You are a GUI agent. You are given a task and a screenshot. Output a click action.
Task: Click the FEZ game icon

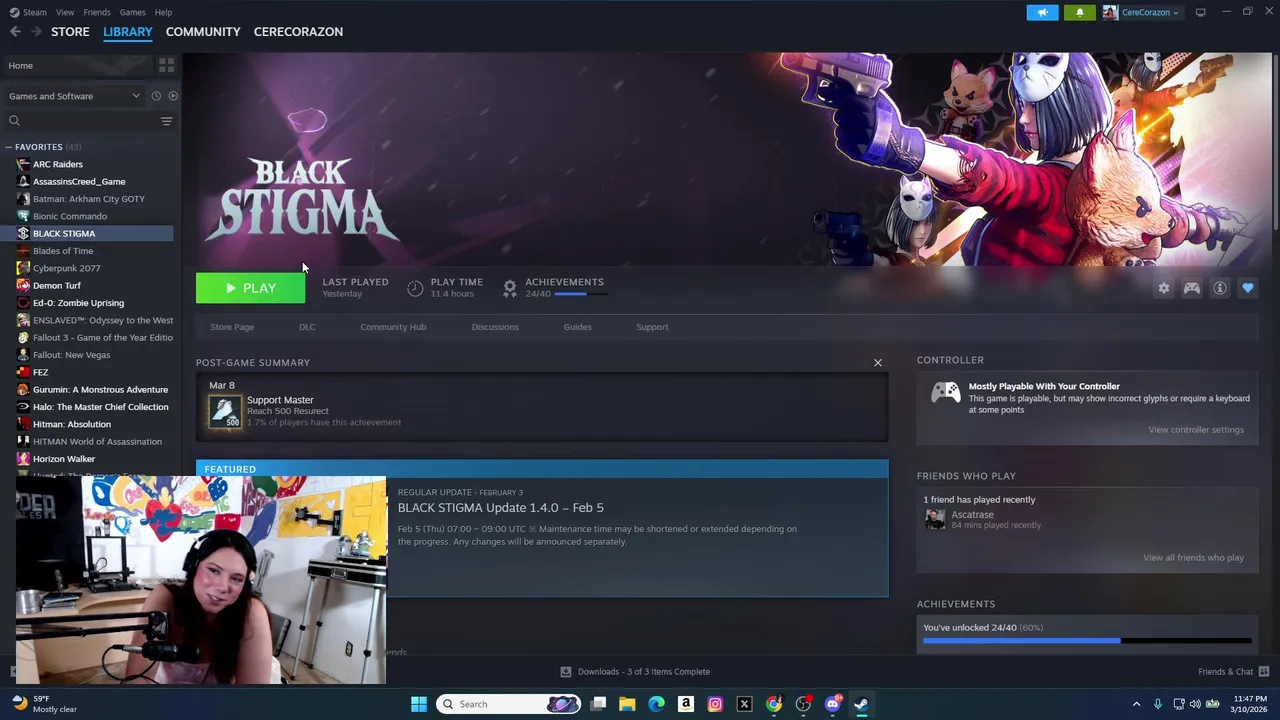point(23,372)
